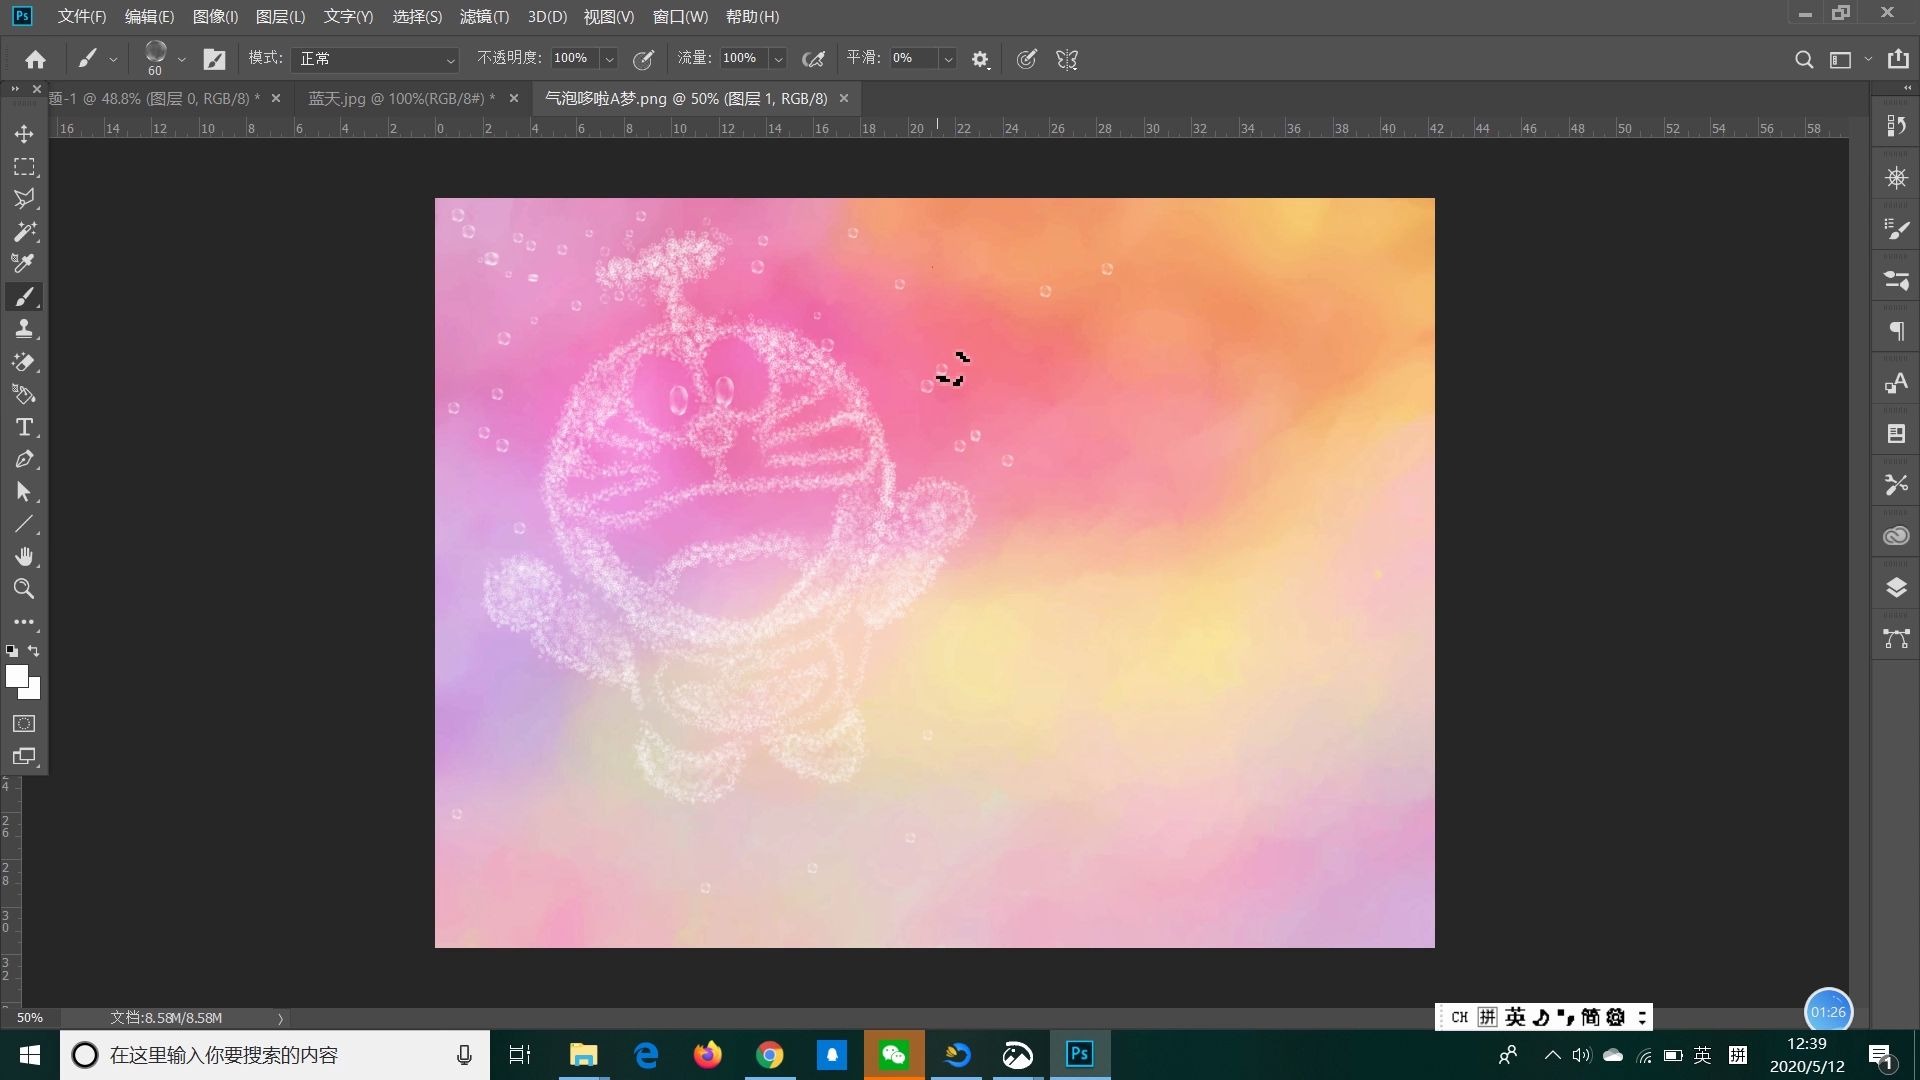Image resolution: width=1920 pixels, height=1080 pixels.
Task: Select the Hand tool
Action: point(24,556)
